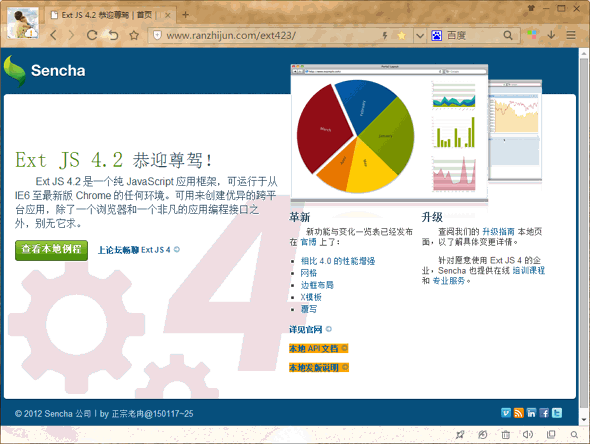
Task: Reload the page with the refresh icon
Action: (x=92, y=35)
